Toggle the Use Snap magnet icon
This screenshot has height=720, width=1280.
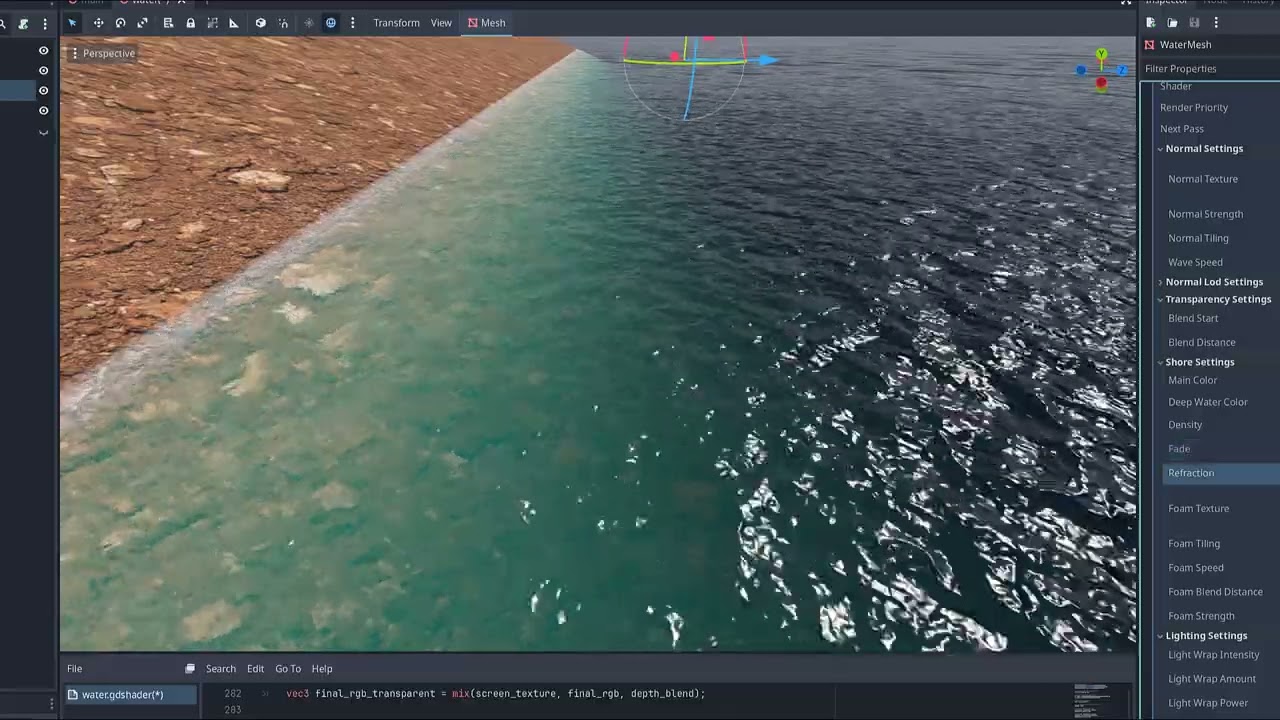pyautogui.click(x=283, y=22)
